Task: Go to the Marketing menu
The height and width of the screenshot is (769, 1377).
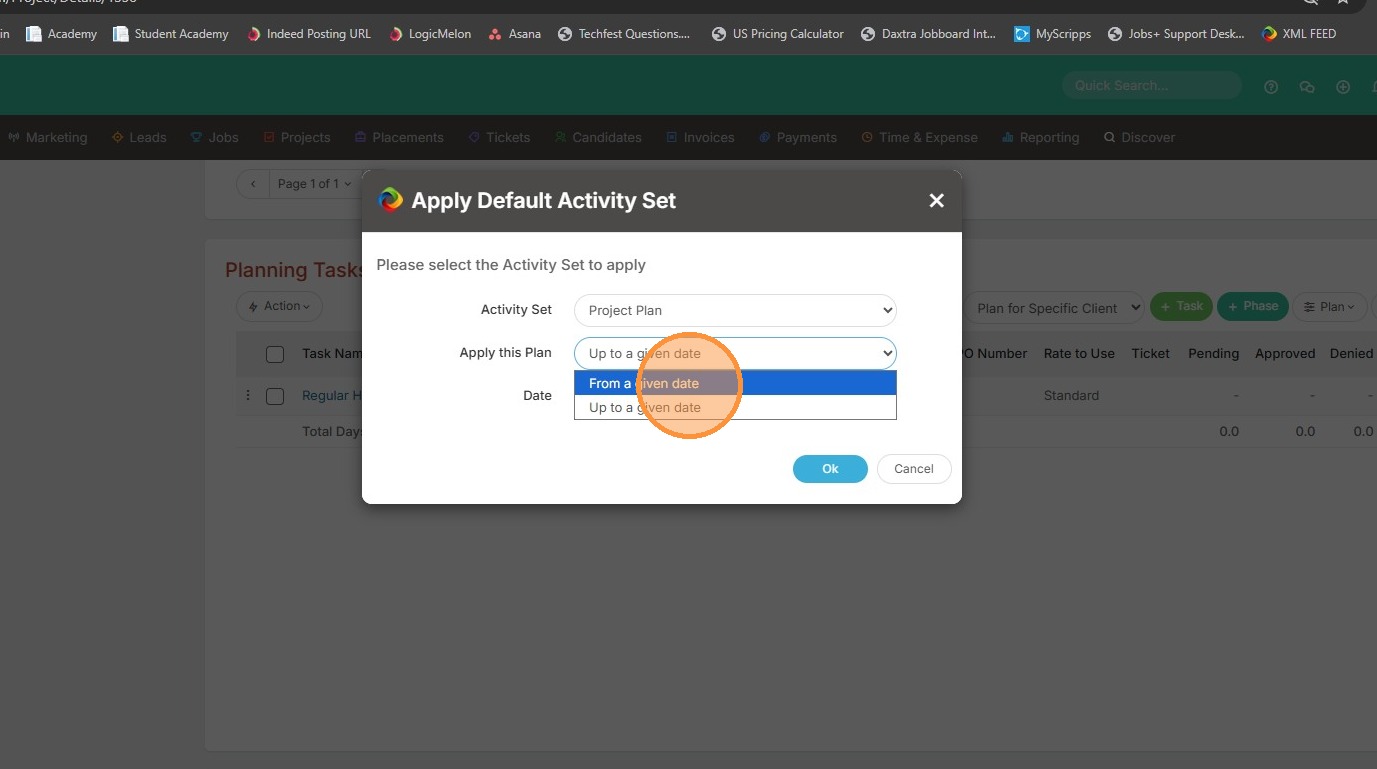Action: 47,138
